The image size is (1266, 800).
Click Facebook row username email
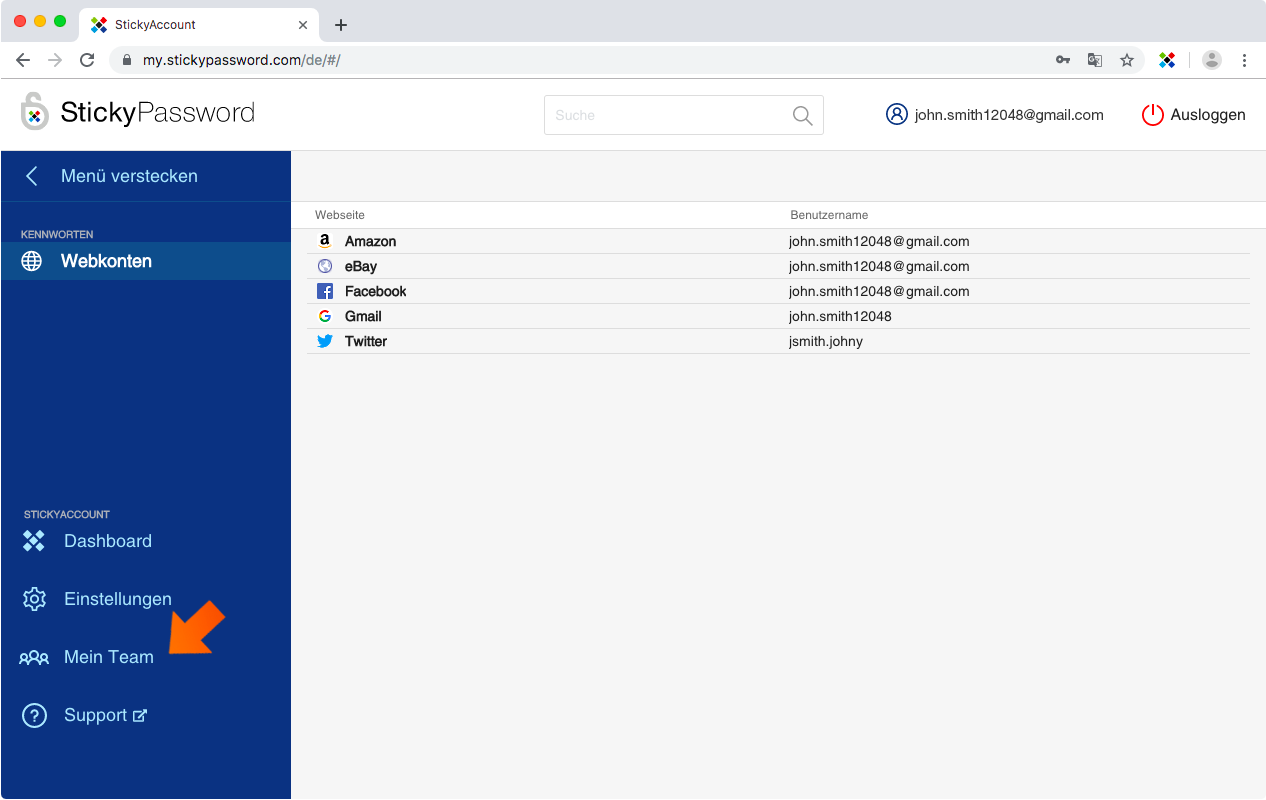tap(879, 291)
